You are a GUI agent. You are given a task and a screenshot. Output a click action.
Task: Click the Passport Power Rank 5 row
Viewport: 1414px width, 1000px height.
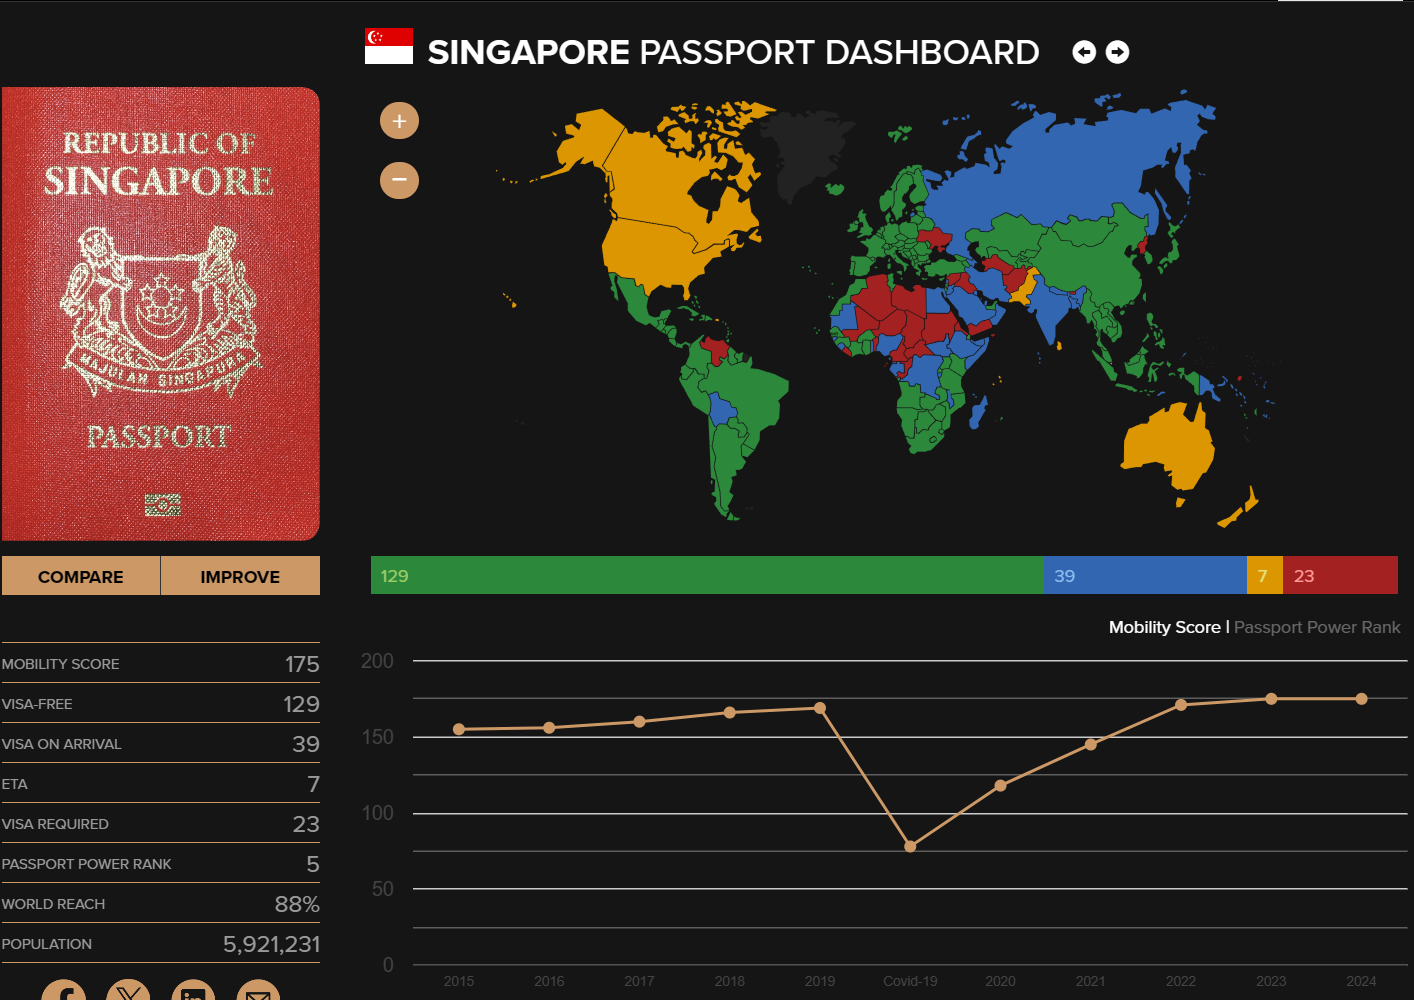[x=160, y=863]
